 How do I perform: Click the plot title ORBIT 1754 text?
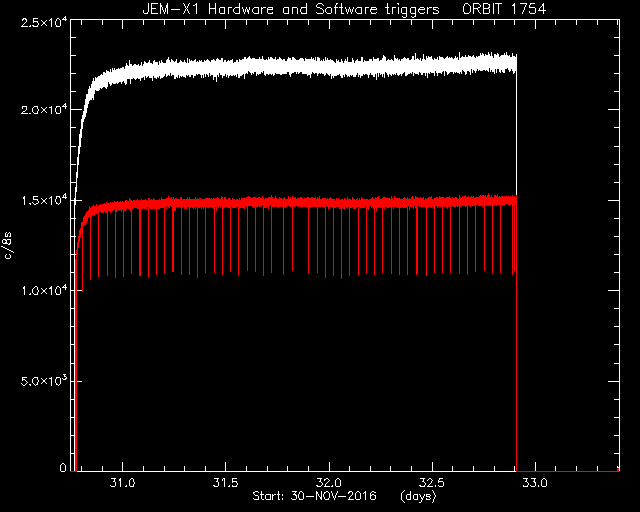point(504,9)
